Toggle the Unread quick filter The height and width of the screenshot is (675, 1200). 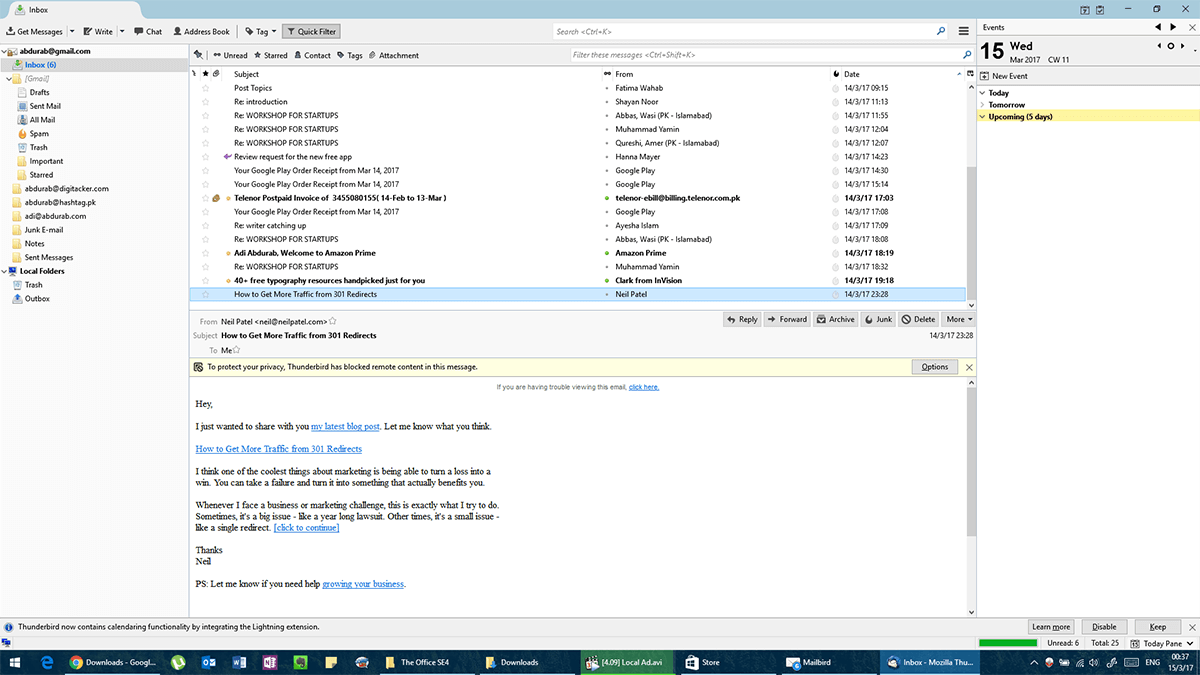click(x=229, y=55)
